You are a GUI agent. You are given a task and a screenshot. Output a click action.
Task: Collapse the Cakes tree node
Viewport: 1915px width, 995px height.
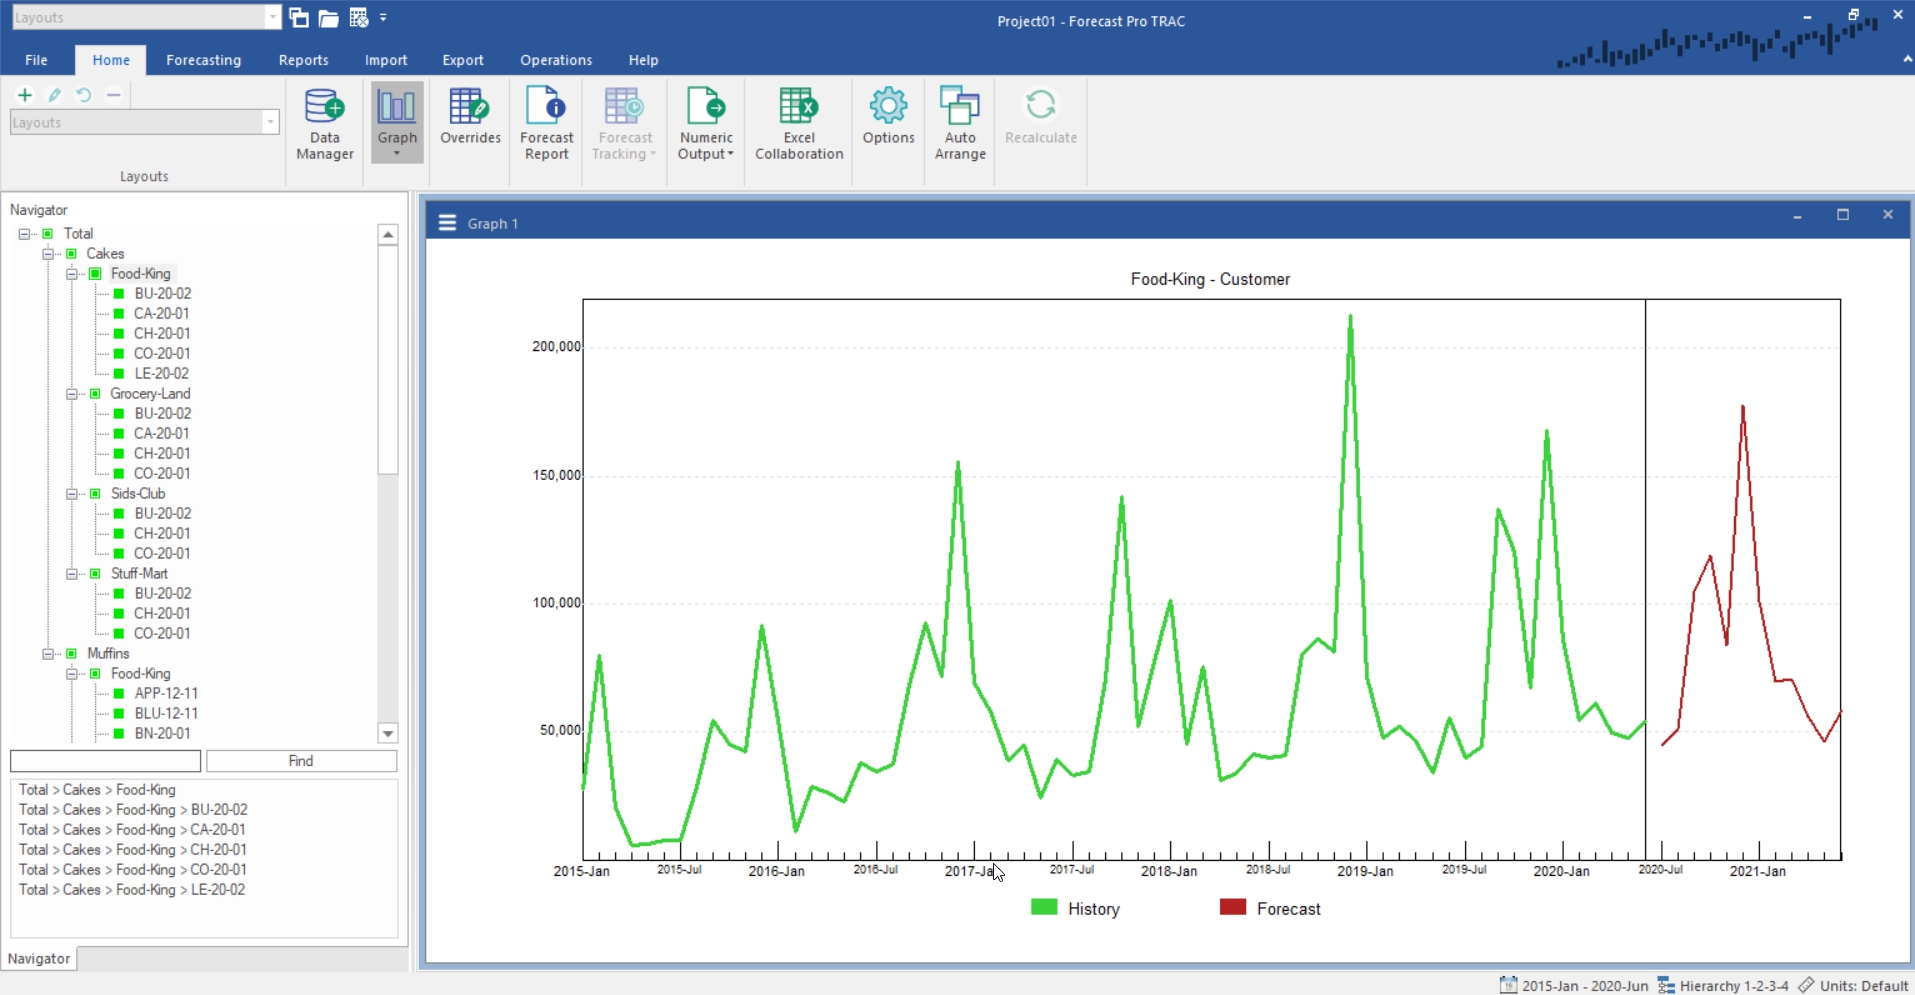[48, 254]
